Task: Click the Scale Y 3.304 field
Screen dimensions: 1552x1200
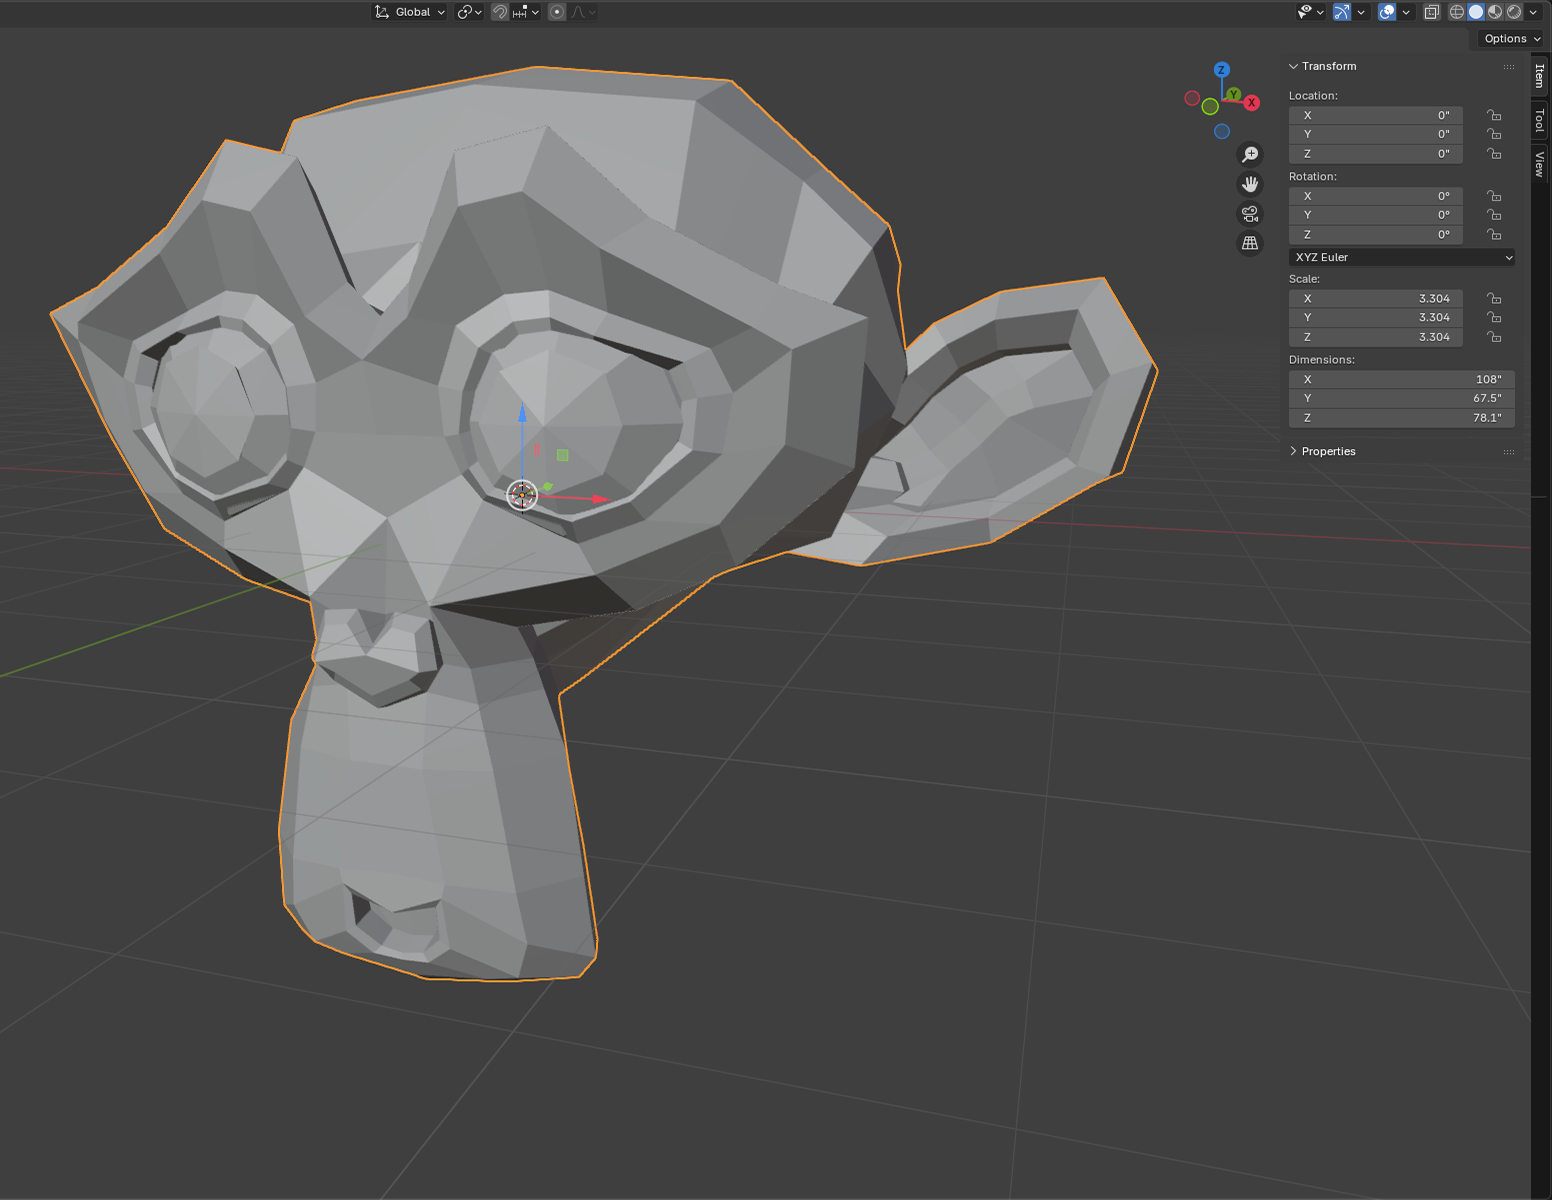Action: pos(1375,317)
